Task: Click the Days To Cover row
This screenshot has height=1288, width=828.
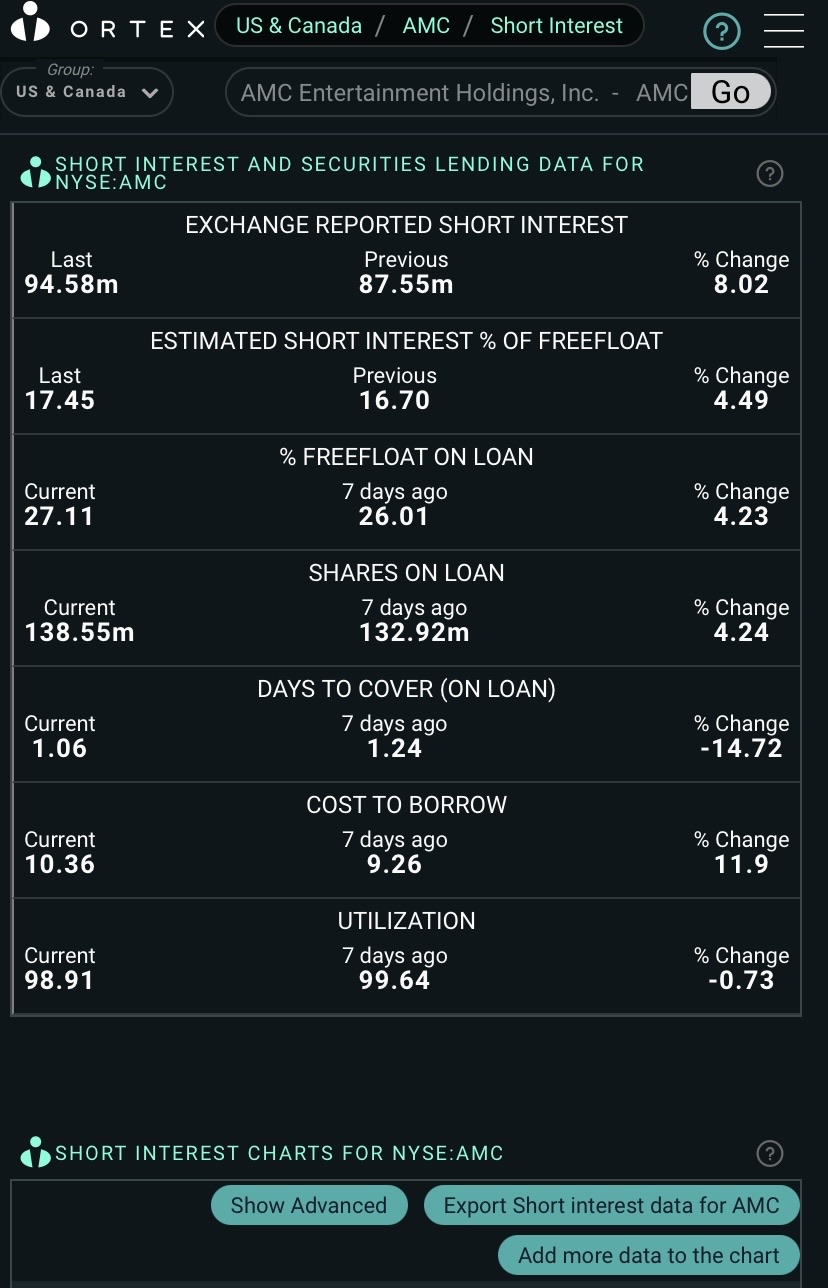Action: pyautogui.click(x=406, y=724)
